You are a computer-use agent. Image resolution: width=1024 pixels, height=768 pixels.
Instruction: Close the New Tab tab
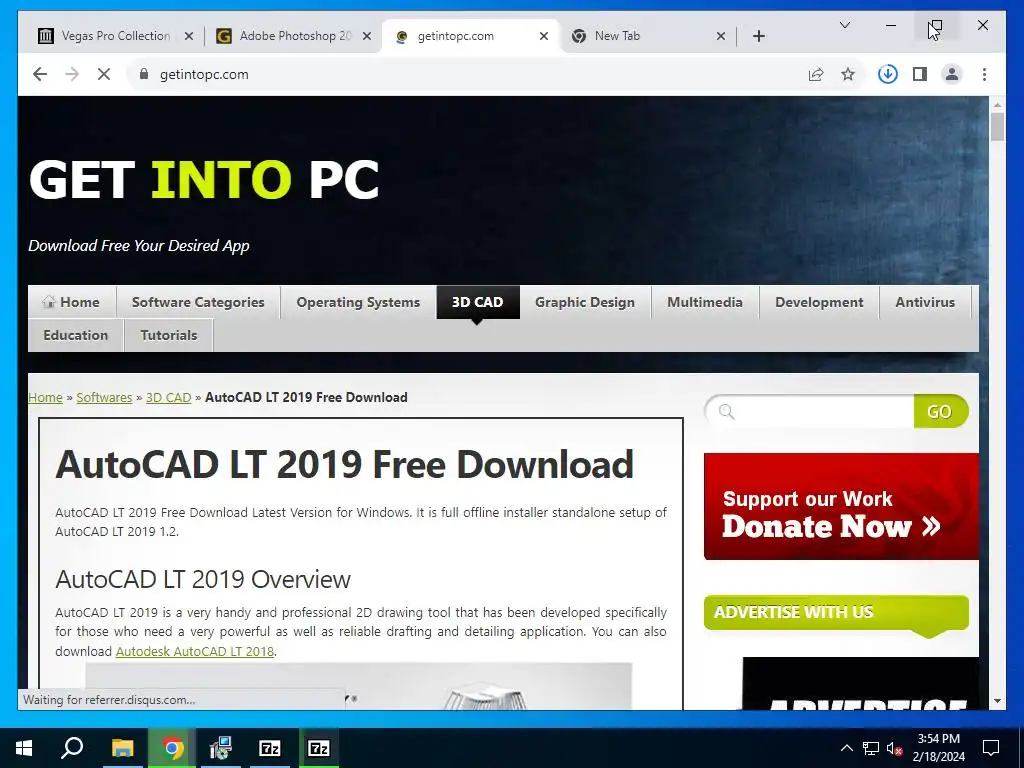pos(720,36)
